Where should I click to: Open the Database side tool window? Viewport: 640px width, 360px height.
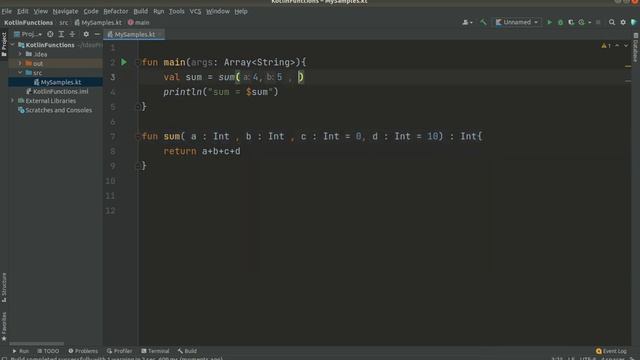coord(636,48)
